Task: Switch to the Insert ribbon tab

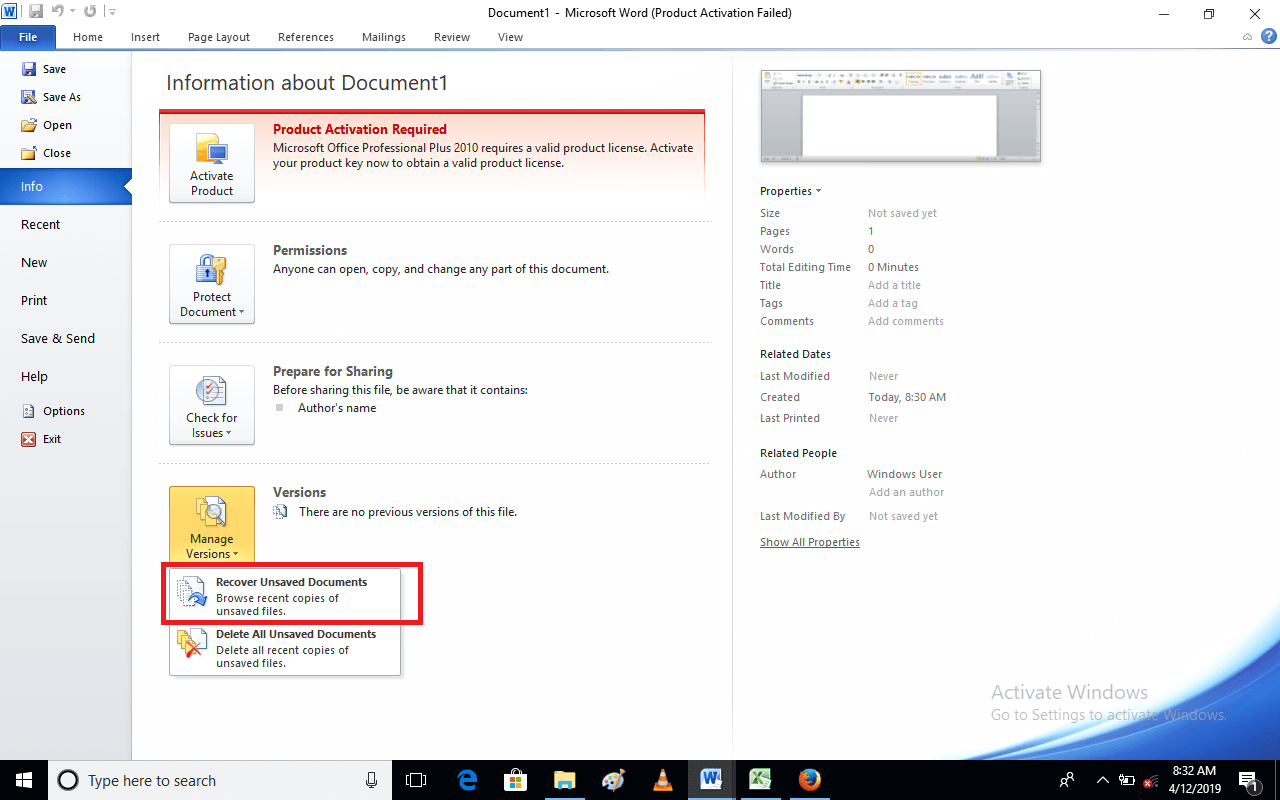Action: (x=145, y=37)
